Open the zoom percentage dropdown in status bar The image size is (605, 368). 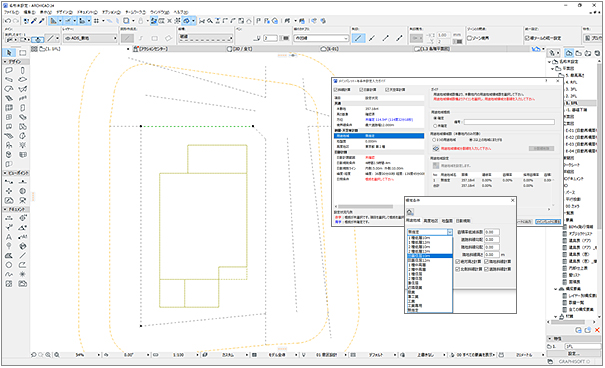(x=99, y=354)
